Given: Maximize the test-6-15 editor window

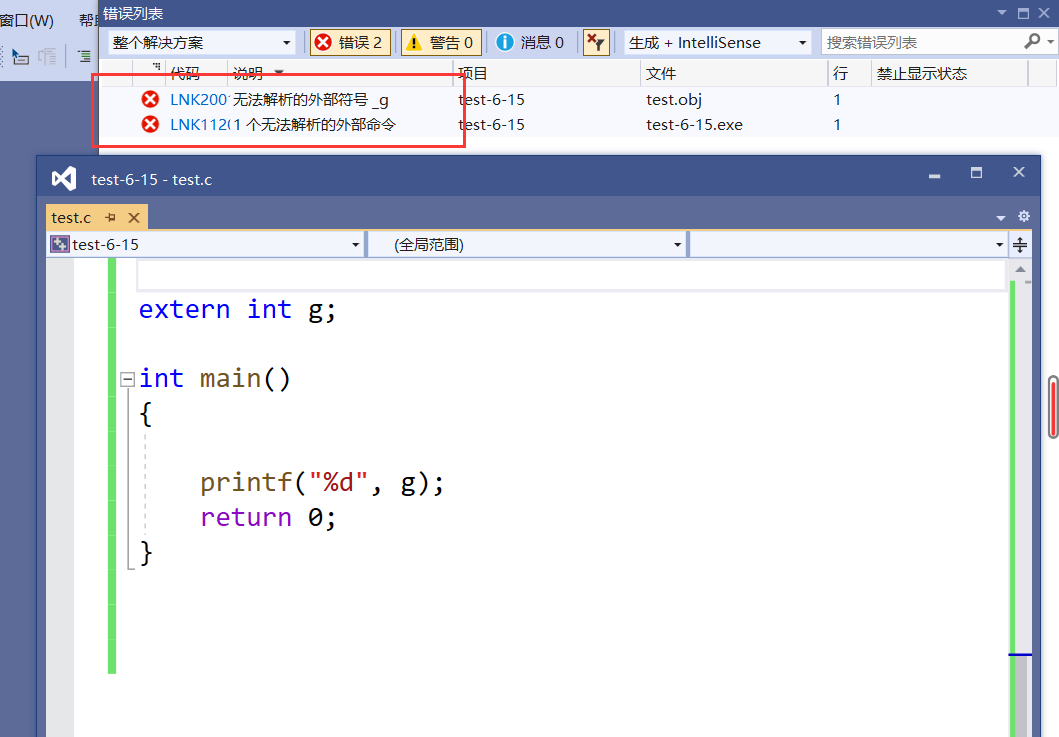Looking at the screenshot, I should click(x=977, y=173).
